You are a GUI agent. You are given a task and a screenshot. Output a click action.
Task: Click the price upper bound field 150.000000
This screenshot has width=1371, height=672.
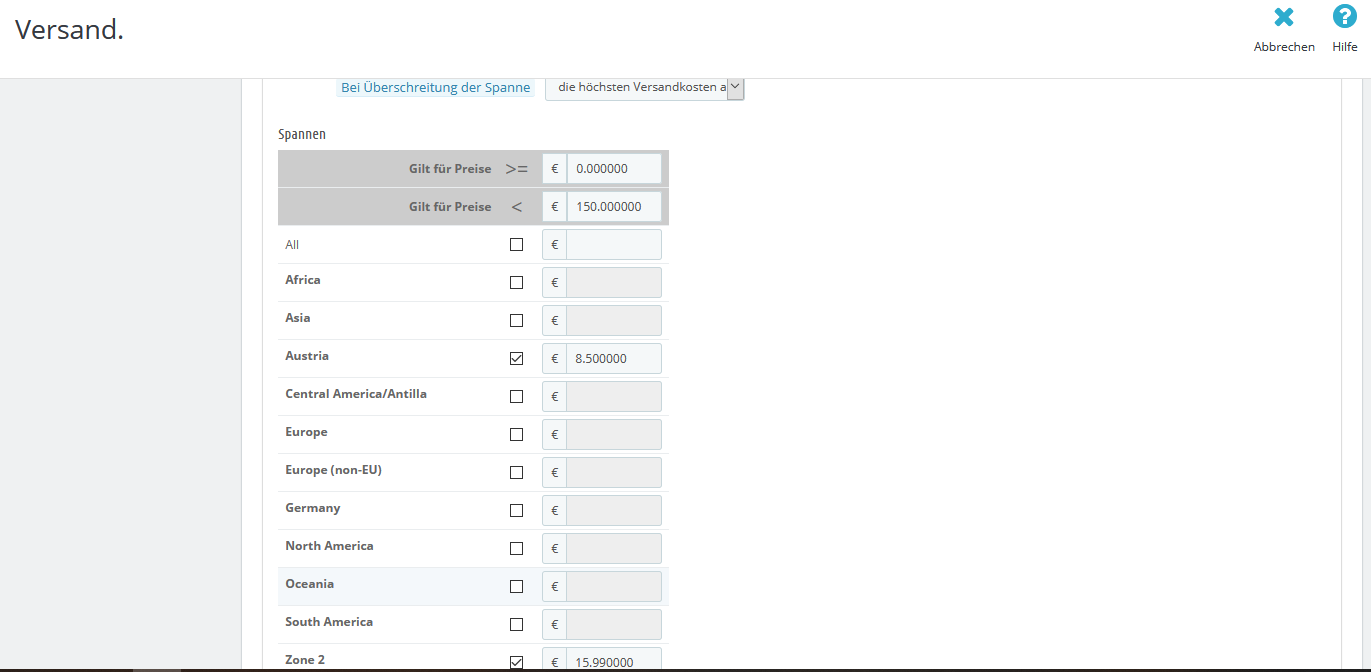[614, 207]
